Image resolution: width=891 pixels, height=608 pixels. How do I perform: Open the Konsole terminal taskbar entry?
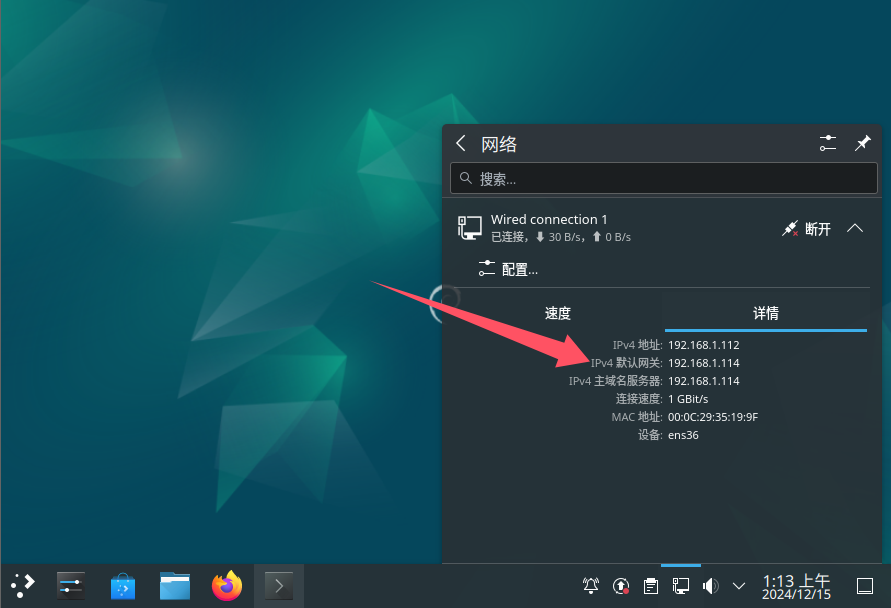pos(279,585)
